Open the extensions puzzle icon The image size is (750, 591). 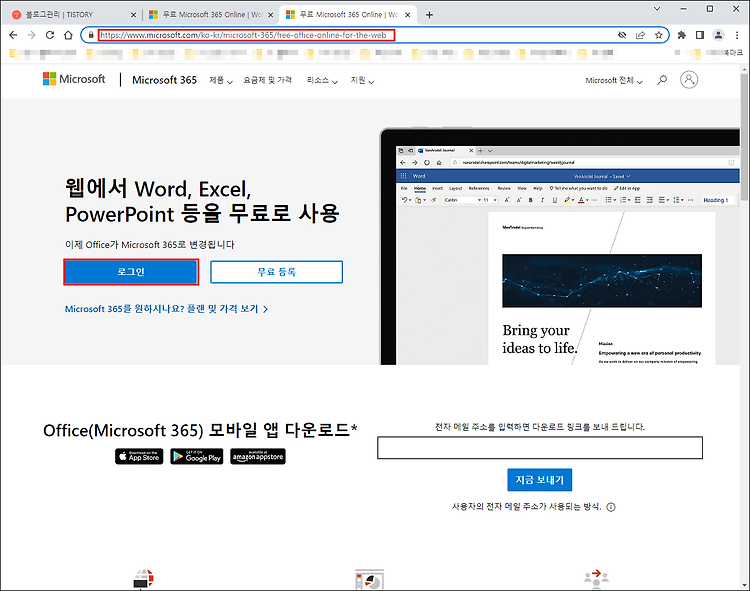point(682,35)
